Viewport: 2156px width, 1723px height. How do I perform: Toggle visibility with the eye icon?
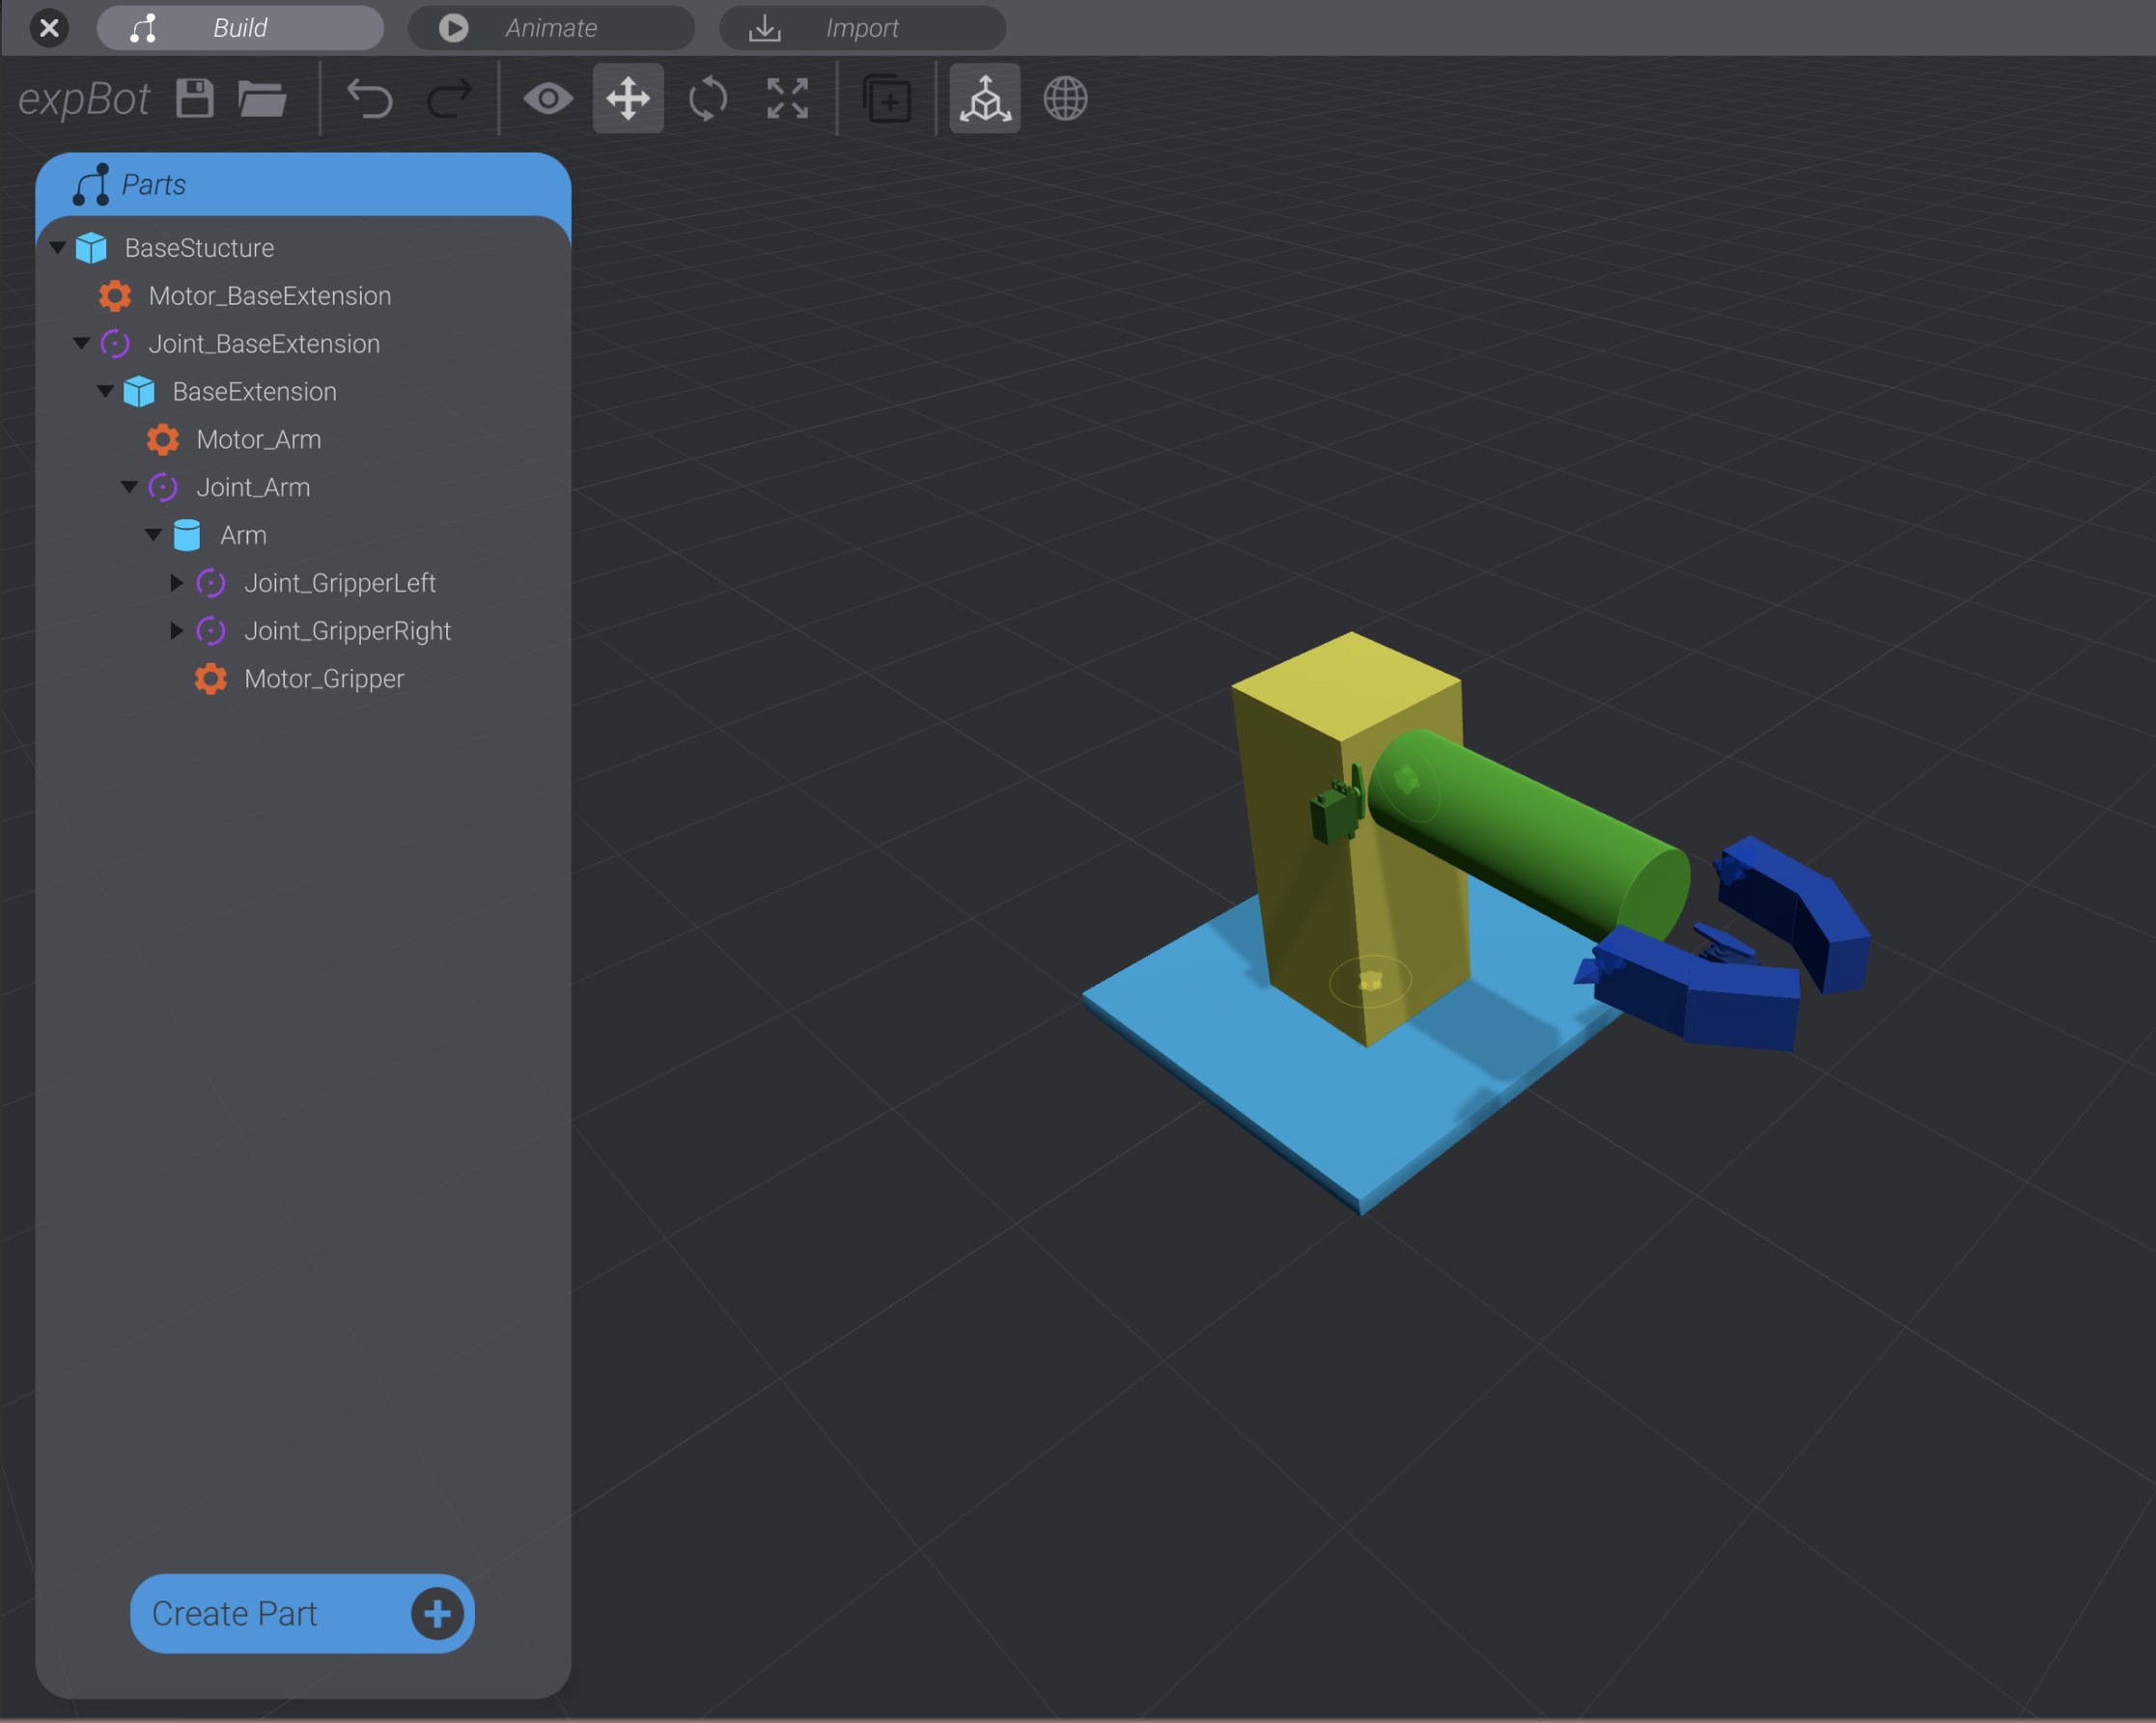pos(549,98)
